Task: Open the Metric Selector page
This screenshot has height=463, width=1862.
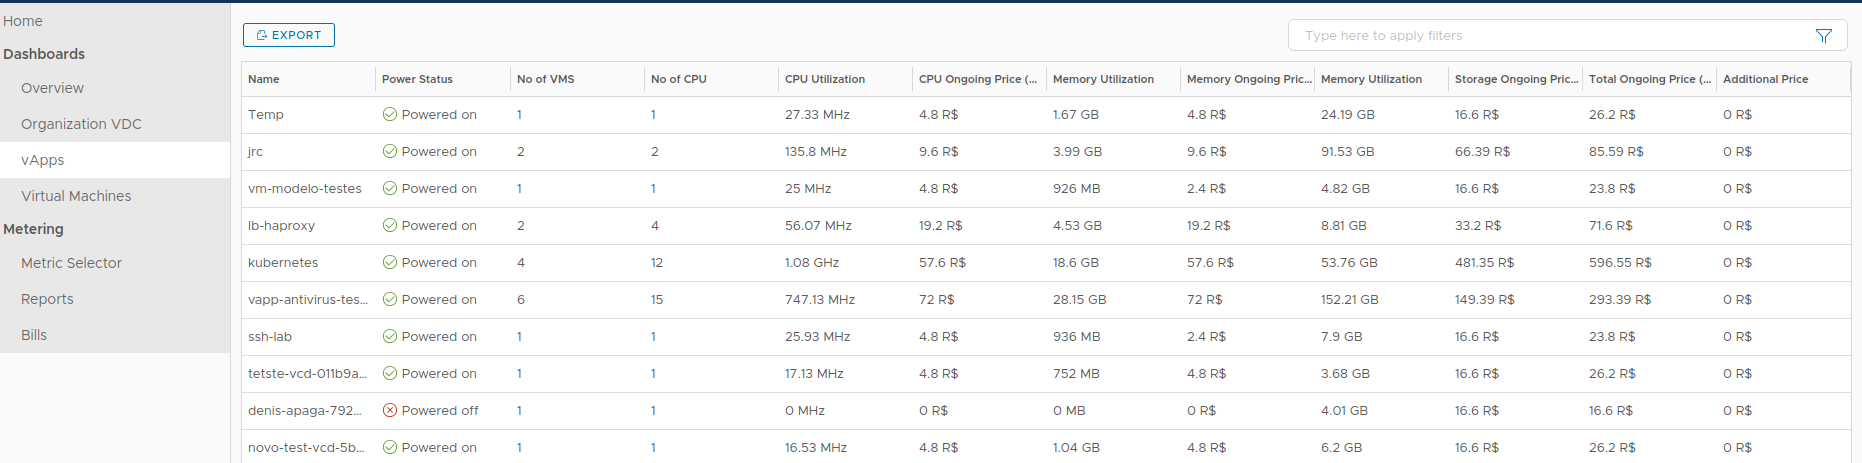Action: click(x=72, y=263)
